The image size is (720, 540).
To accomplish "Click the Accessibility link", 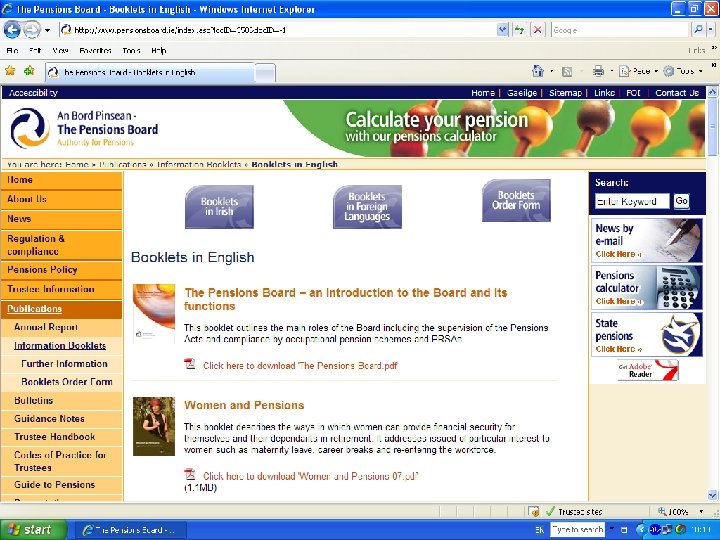I will [x=33, y=93].
